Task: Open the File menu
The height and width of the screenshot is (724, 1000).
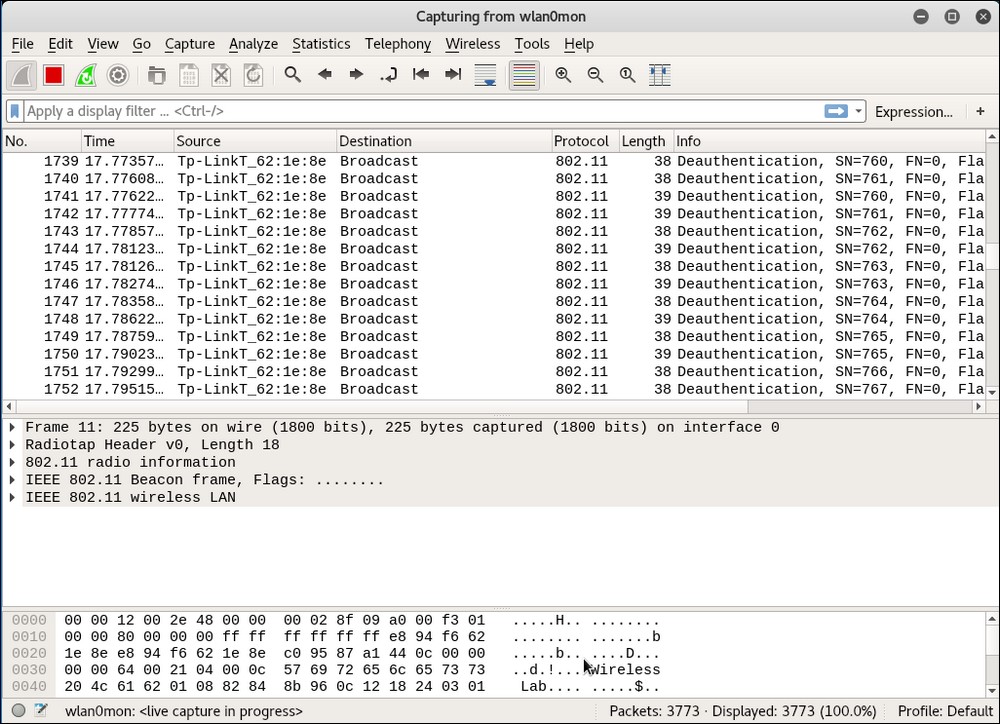Action: click(x=23, y=44)
